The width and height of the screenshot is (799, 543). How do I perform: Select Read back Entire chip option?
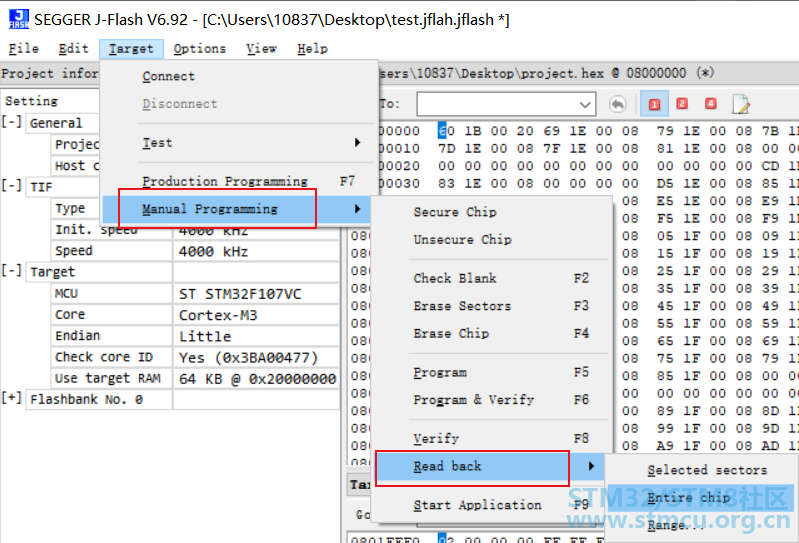(x=700, y=498)
